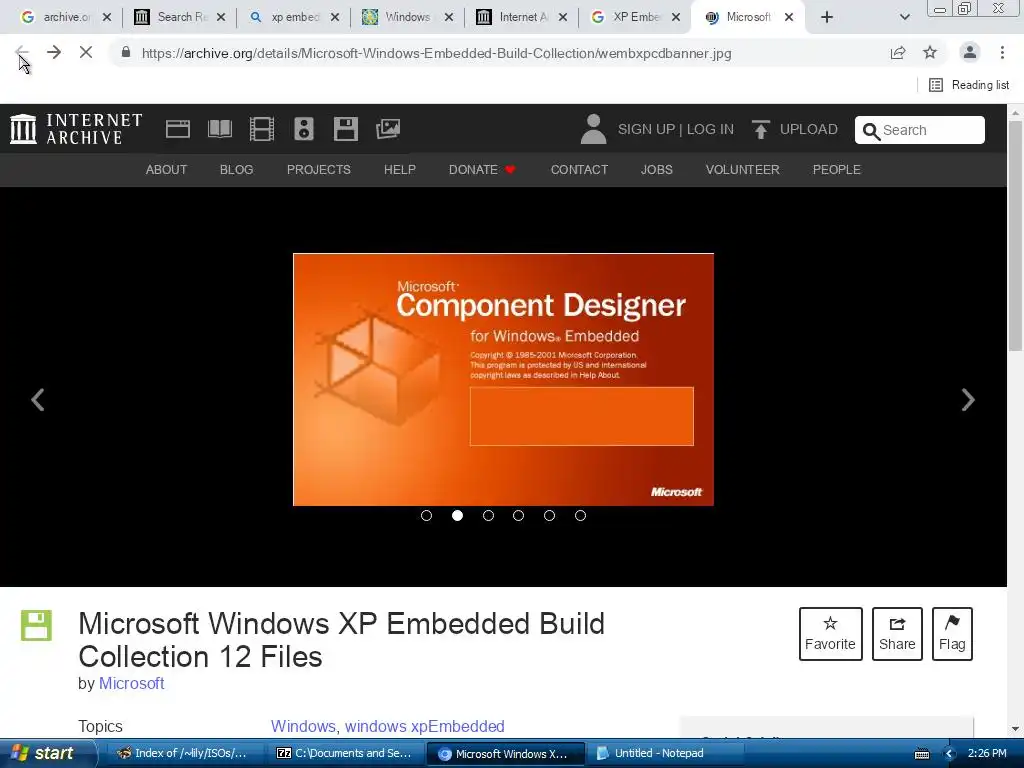1024x768 pixels.
Task: Open the Software floppy disk icon
Action: coord(345,129)
